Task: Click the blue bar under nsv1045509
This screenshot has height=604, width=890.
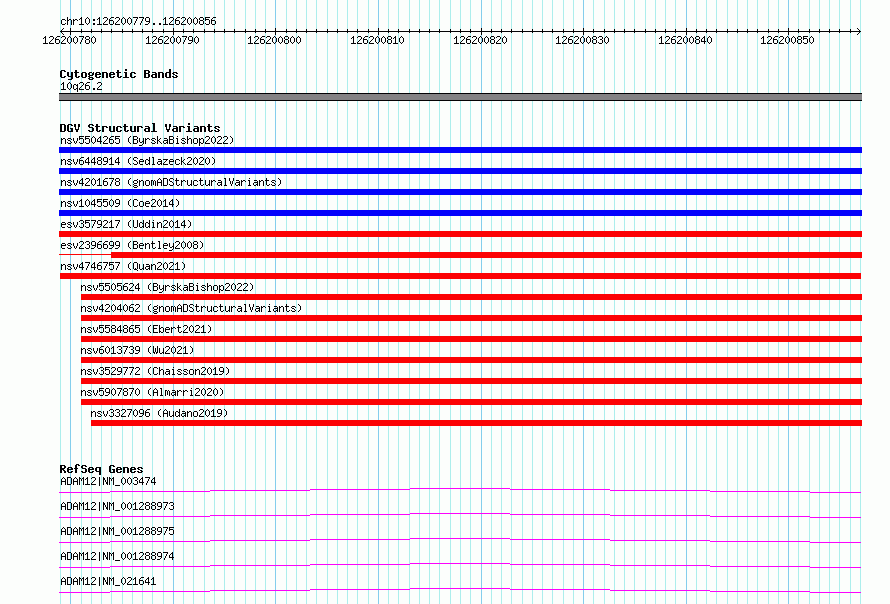Action: click(x=460, y=213)
